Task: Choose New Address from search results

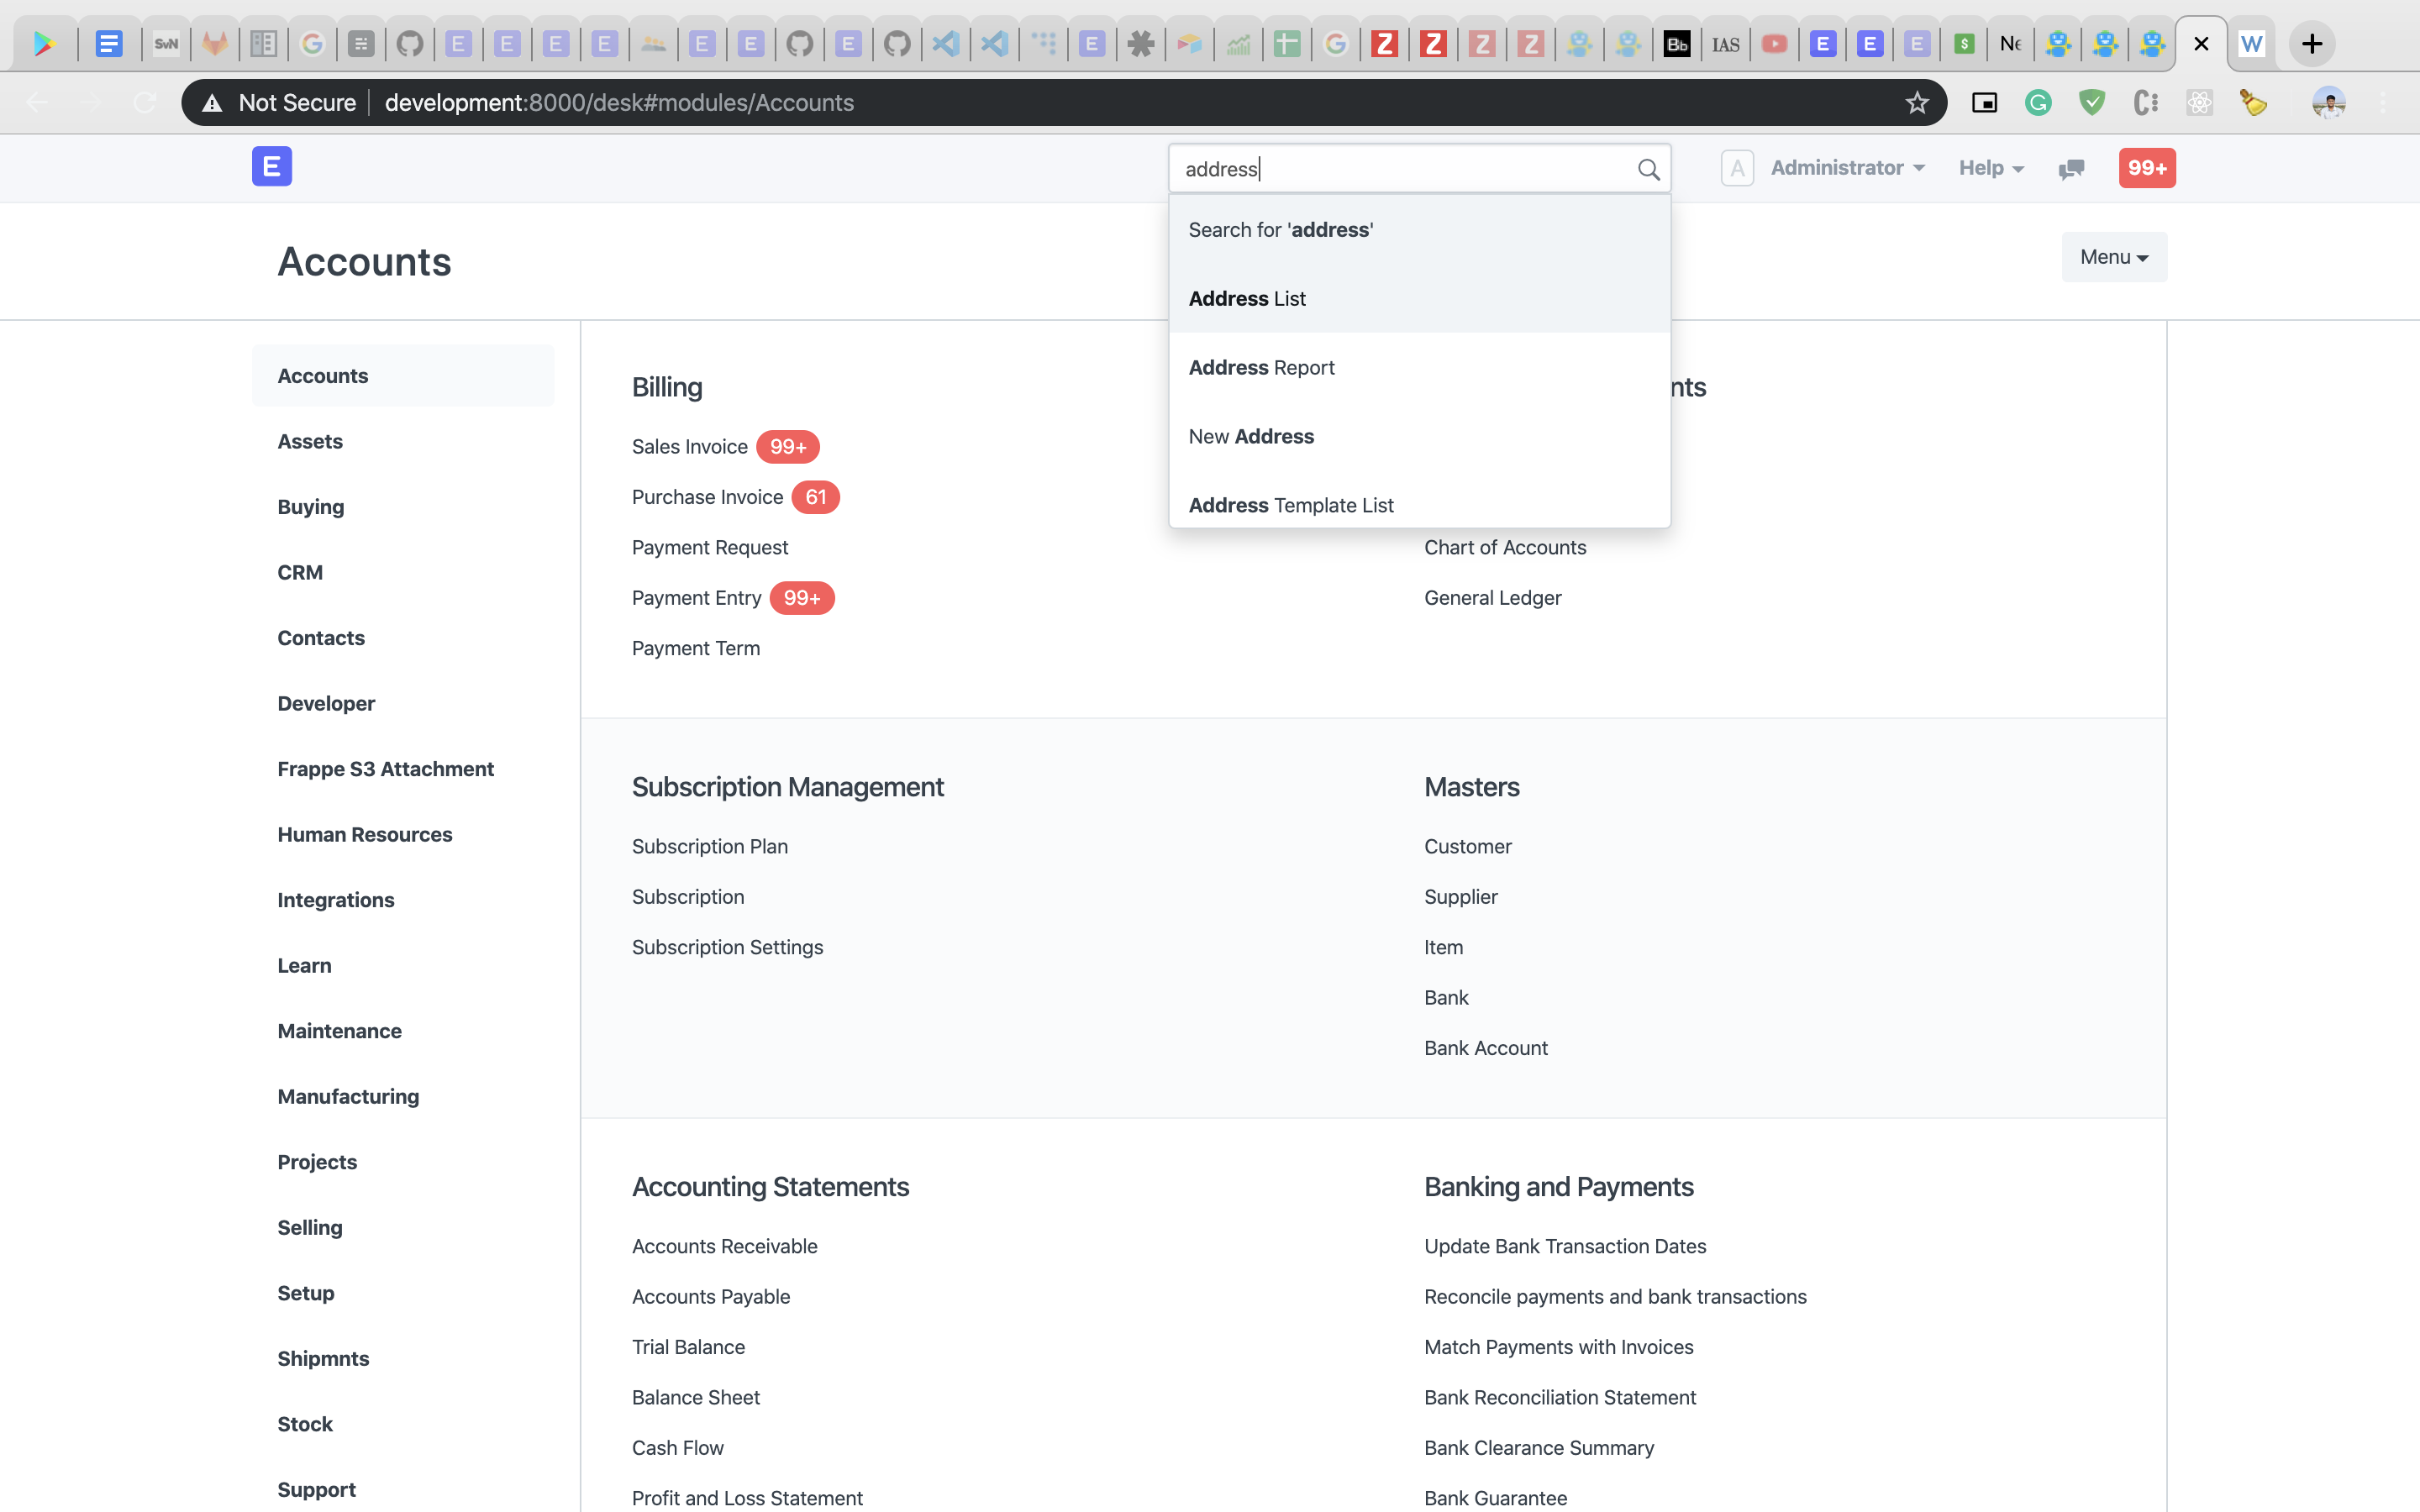Action: (1419, 437)
